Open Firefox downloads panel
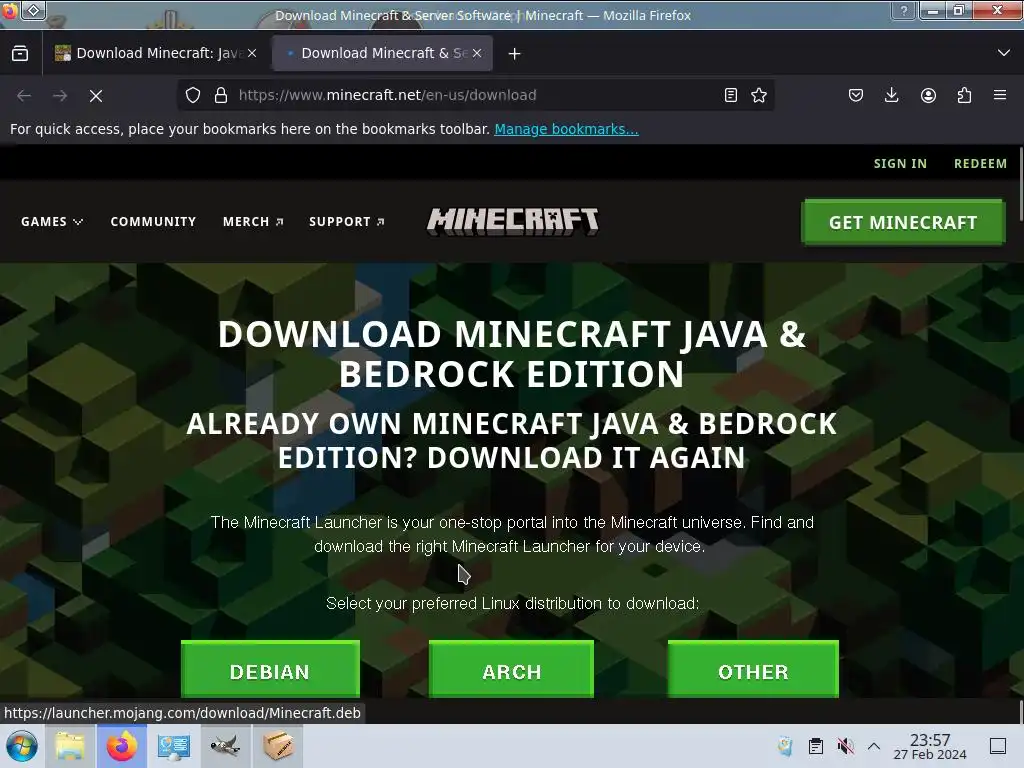Screen dimensions: 1024x768 tap(891, 95)
